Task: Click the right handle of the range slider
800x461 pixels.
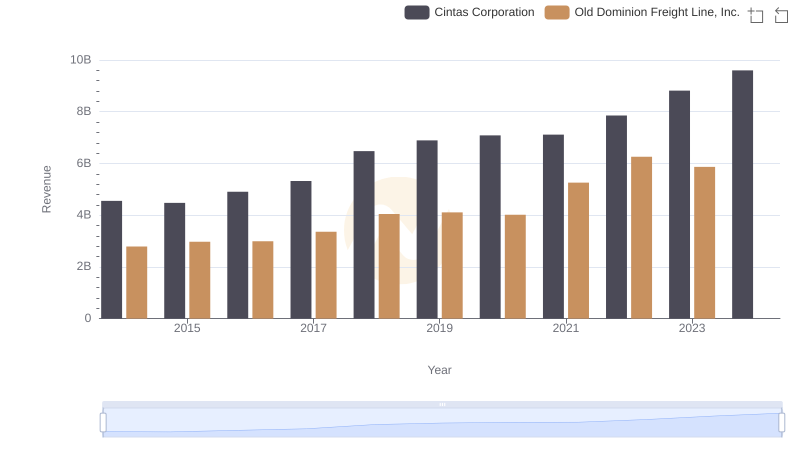Action: point(782,423)
